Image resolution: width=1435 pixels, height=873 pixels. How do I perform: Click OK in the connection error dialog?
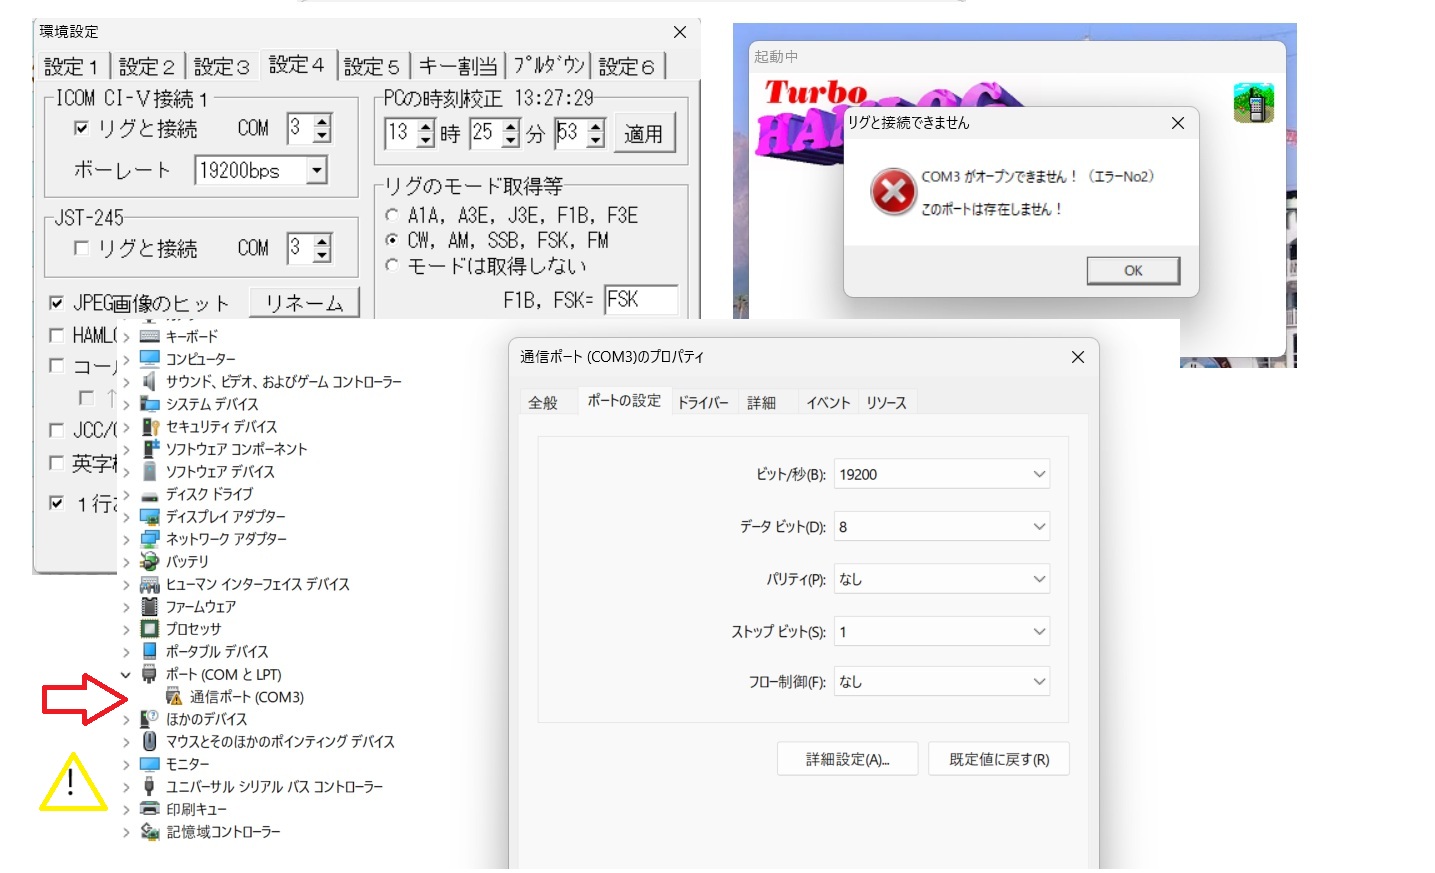point(1133,270)
